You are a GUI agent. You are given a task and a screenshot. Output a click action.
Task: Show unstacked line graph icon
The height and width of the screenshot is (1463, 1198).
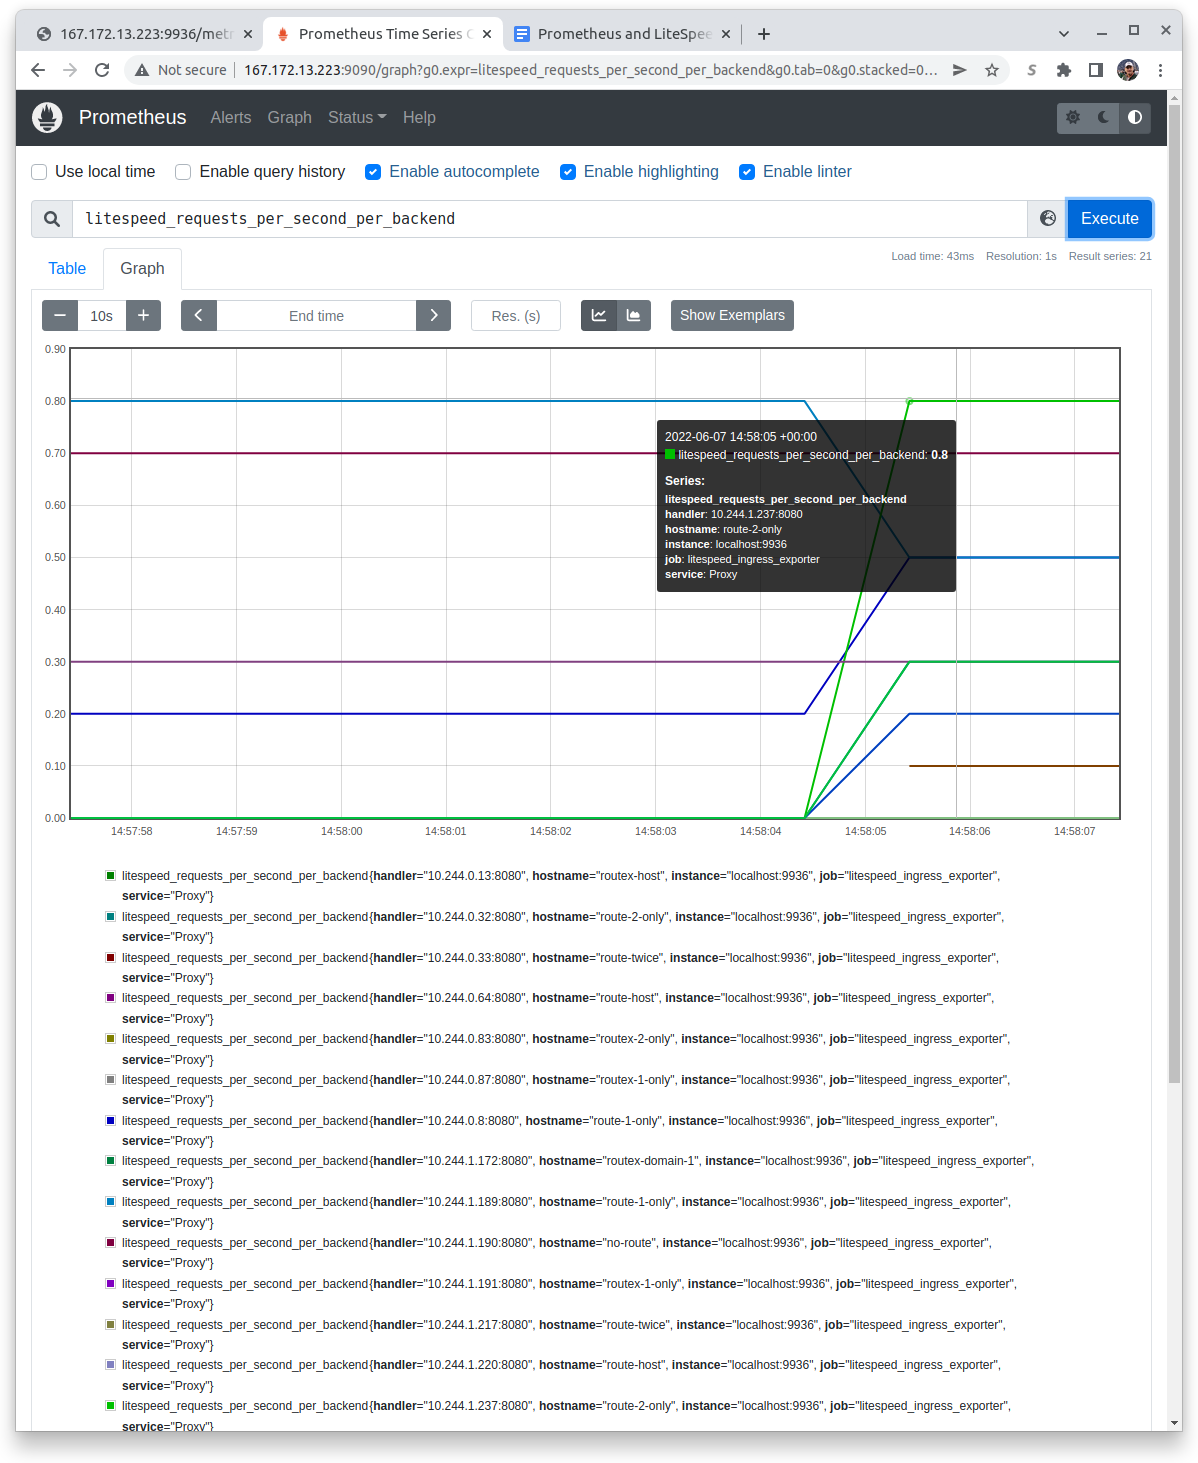[599, 315]
